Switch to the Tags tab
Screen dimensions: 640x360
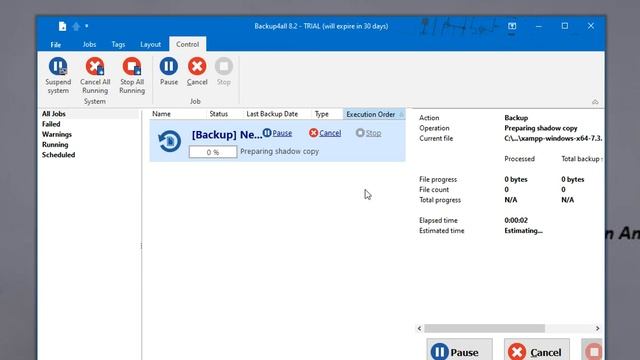(x=118, y=44)
